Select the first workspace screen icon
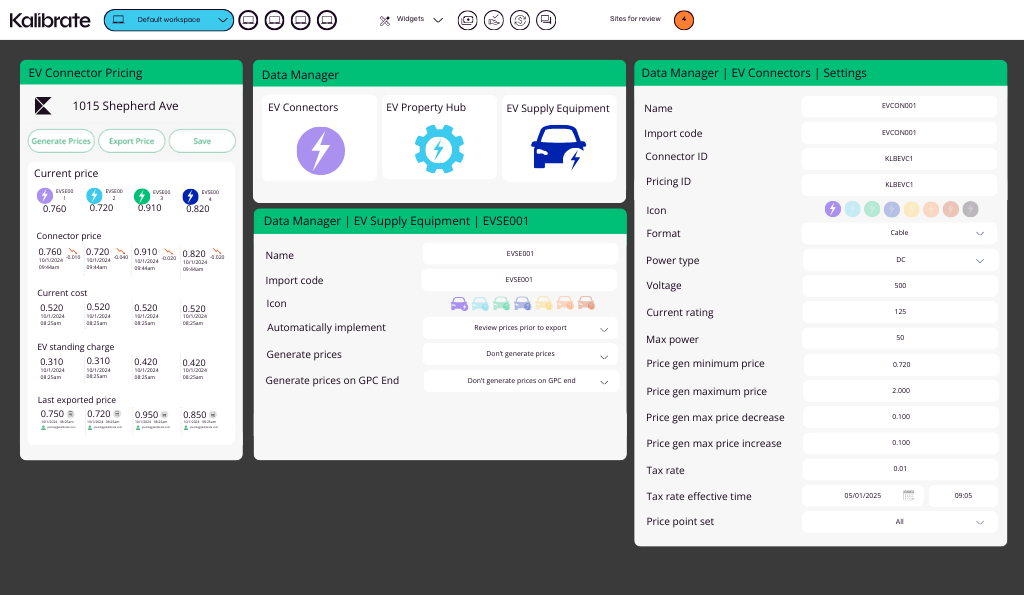1024x595 pixels. point(247,19)
